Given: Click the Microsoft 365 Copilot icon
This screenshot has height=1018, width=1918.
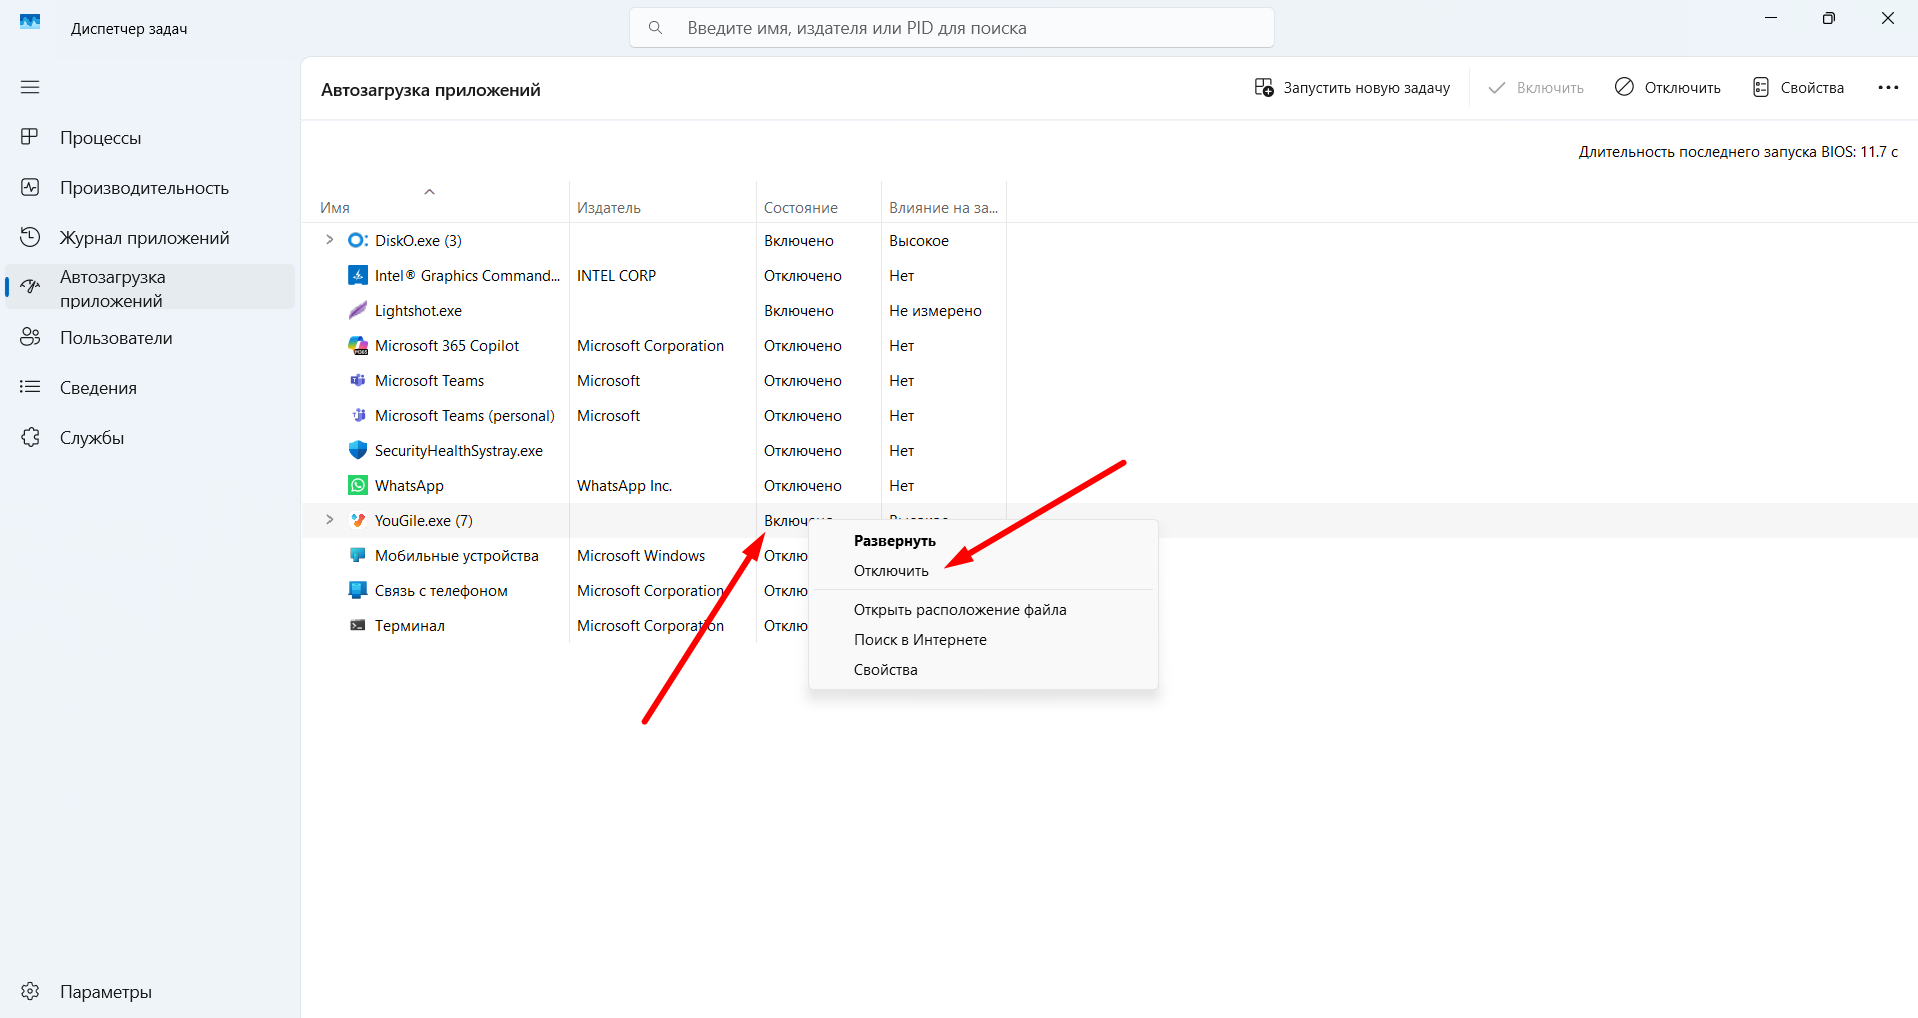Looking at the screenshot, I should point(357,345).
